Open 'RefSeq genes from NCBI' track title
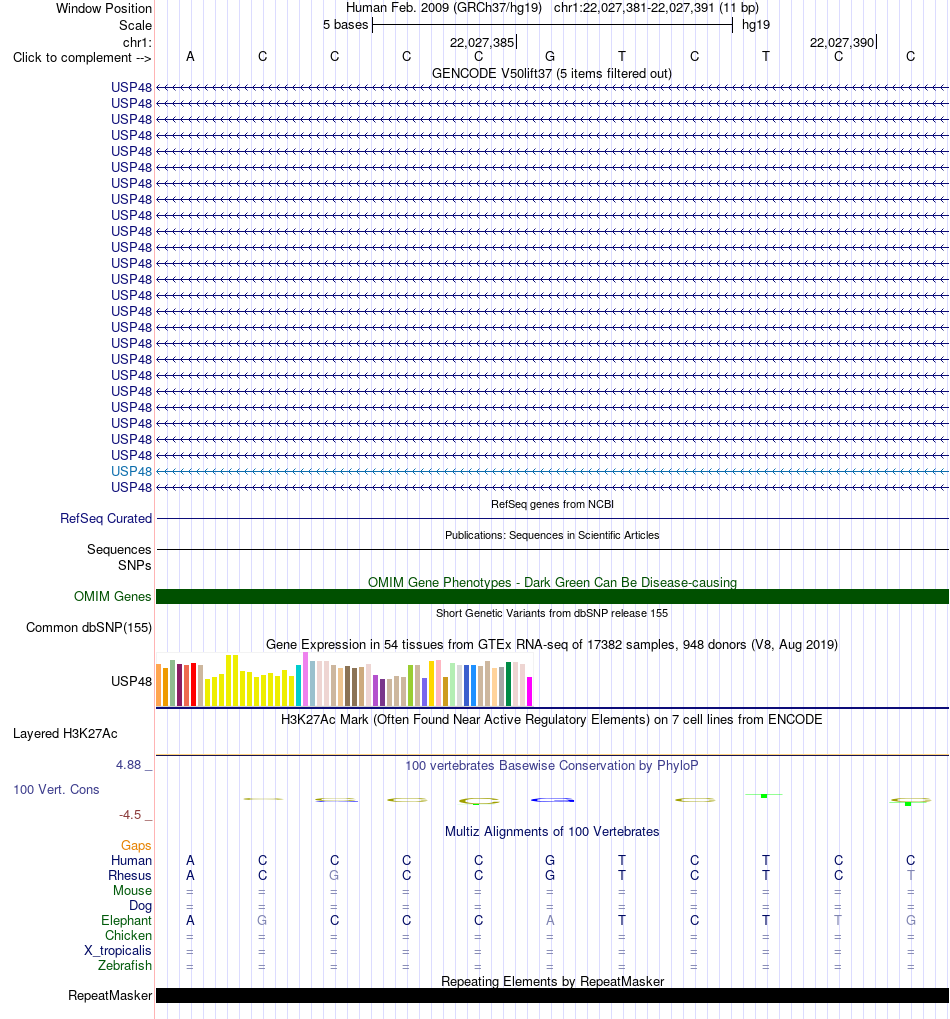The width and height of the screenshot is (950, 1019). (552, 504)
